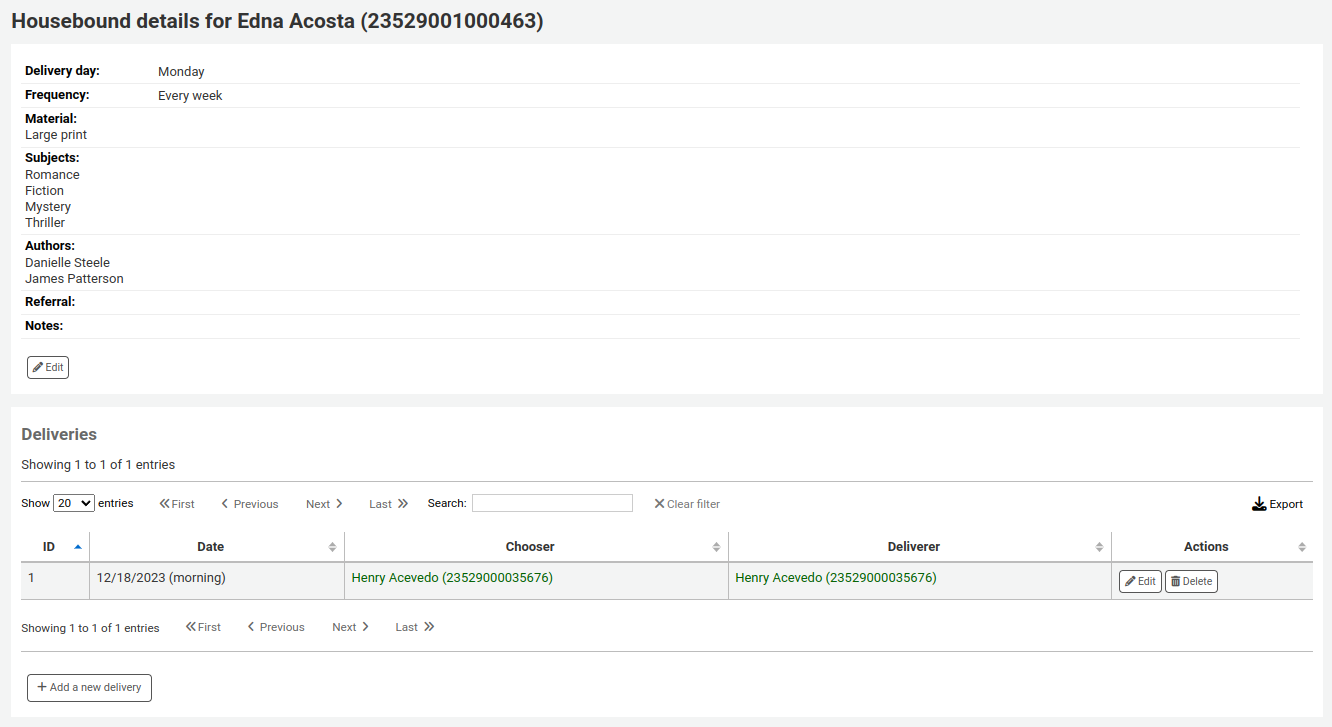The image size is (1332, 727).
Task: Open Henry Acevedo chooser link
Action: click(x=452, y=578)
